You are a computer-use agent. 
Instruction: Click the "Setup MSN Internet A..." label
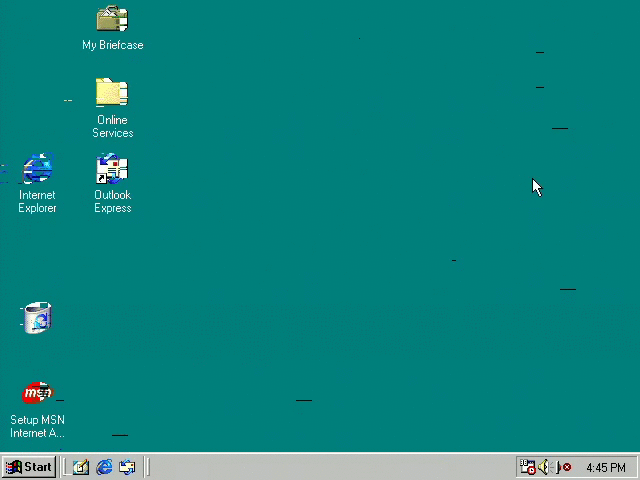coord(37,427)
